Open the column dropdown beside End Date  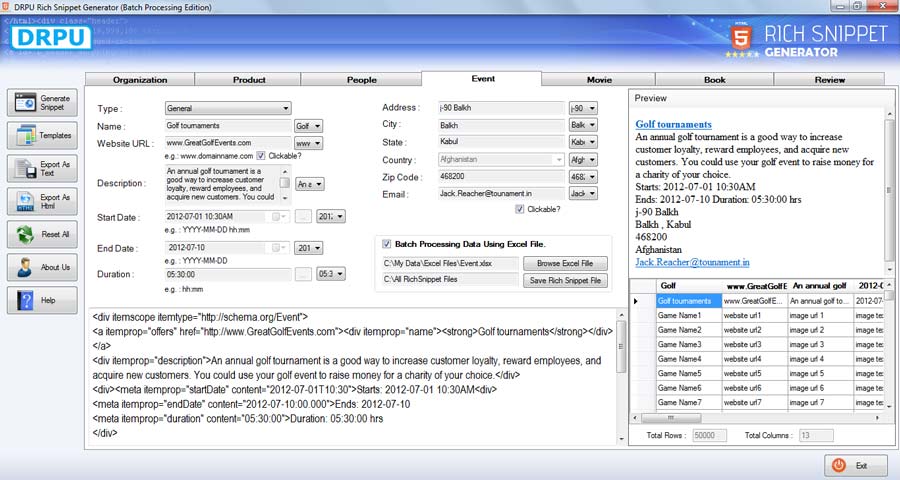click(309, 247)
